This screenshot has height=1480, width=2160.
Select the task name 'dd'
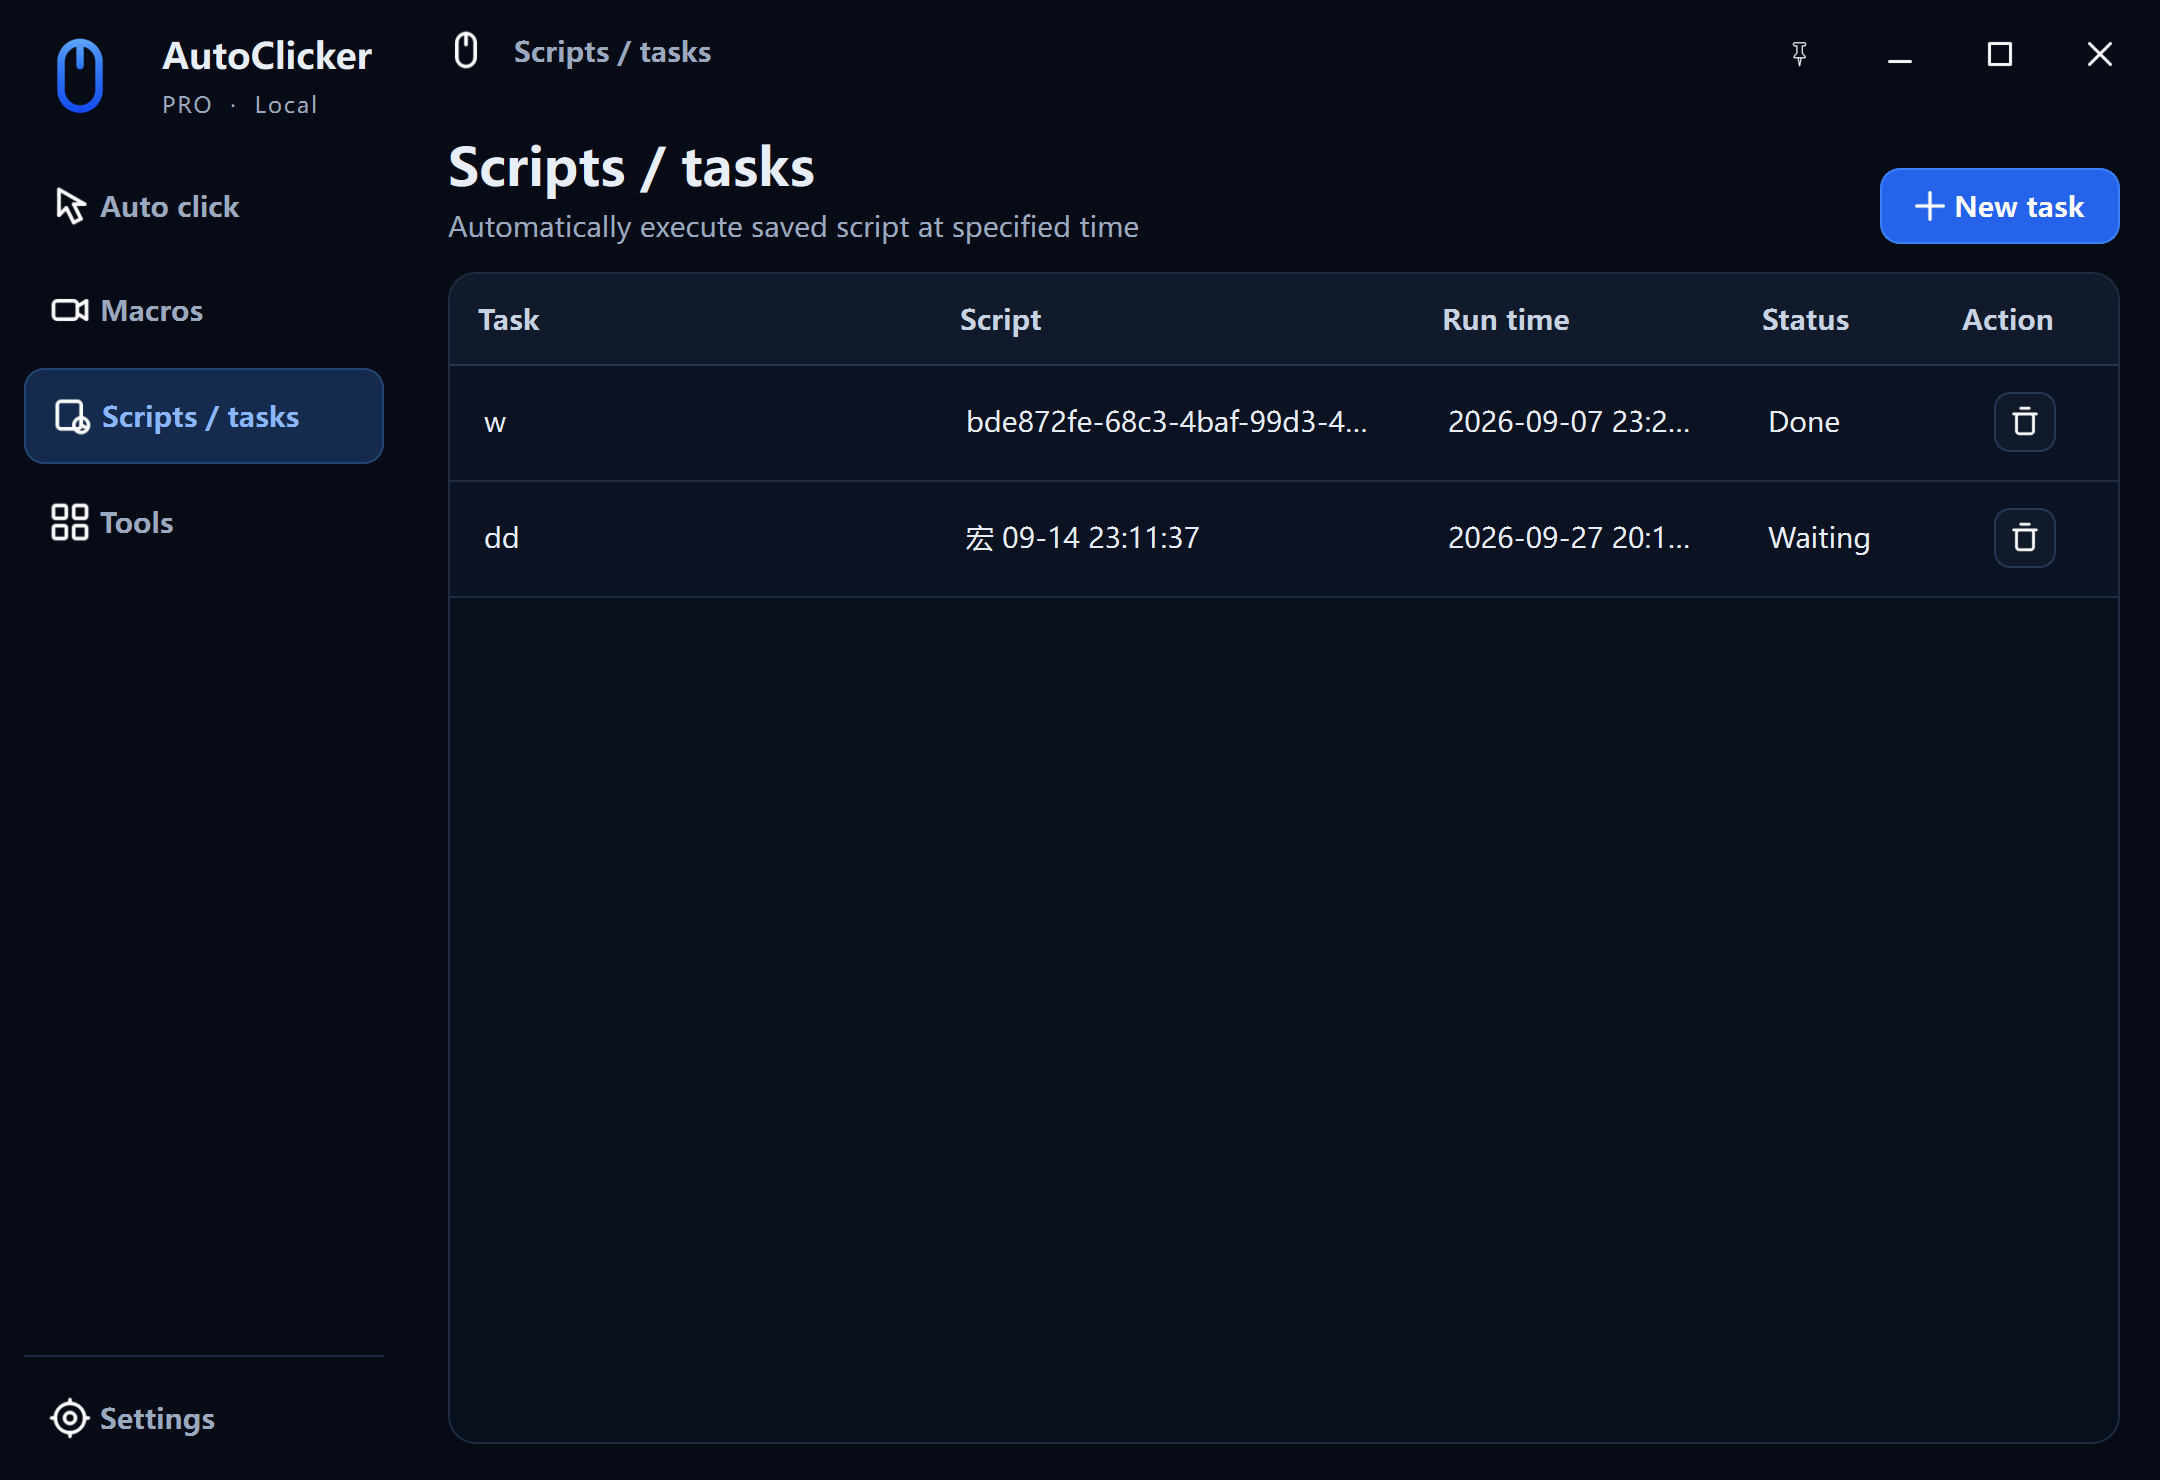(501, 538)
